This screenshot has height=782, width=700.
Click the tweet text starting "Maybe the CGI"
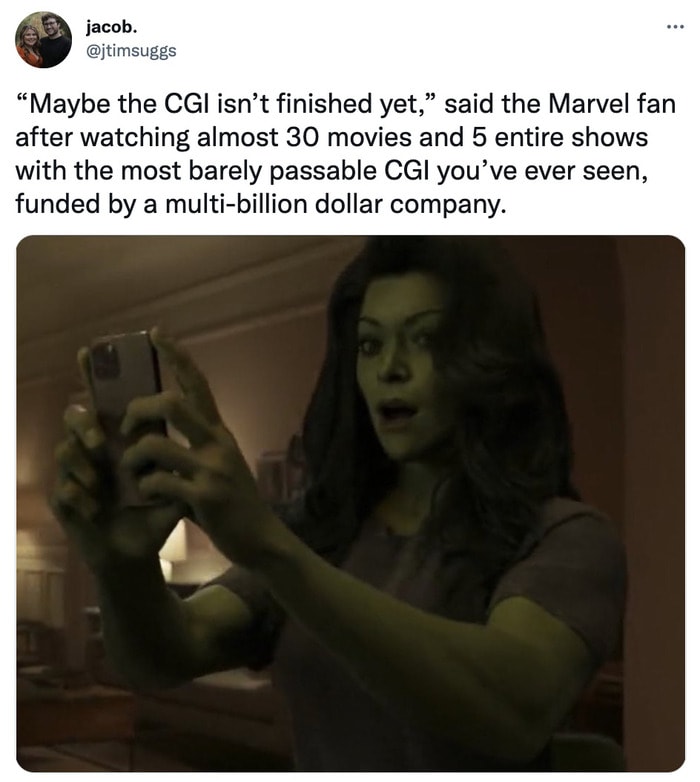[x=346, y=154]
